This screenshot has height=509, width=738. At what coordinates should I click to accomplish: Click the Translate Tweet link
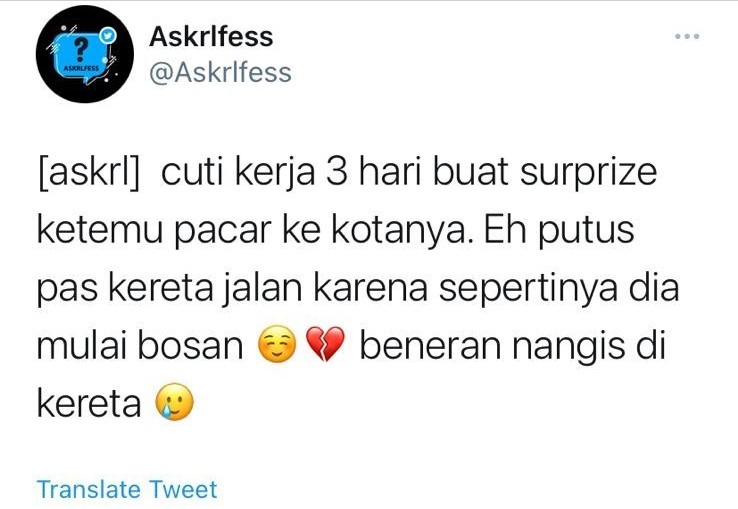coord(127,489)
